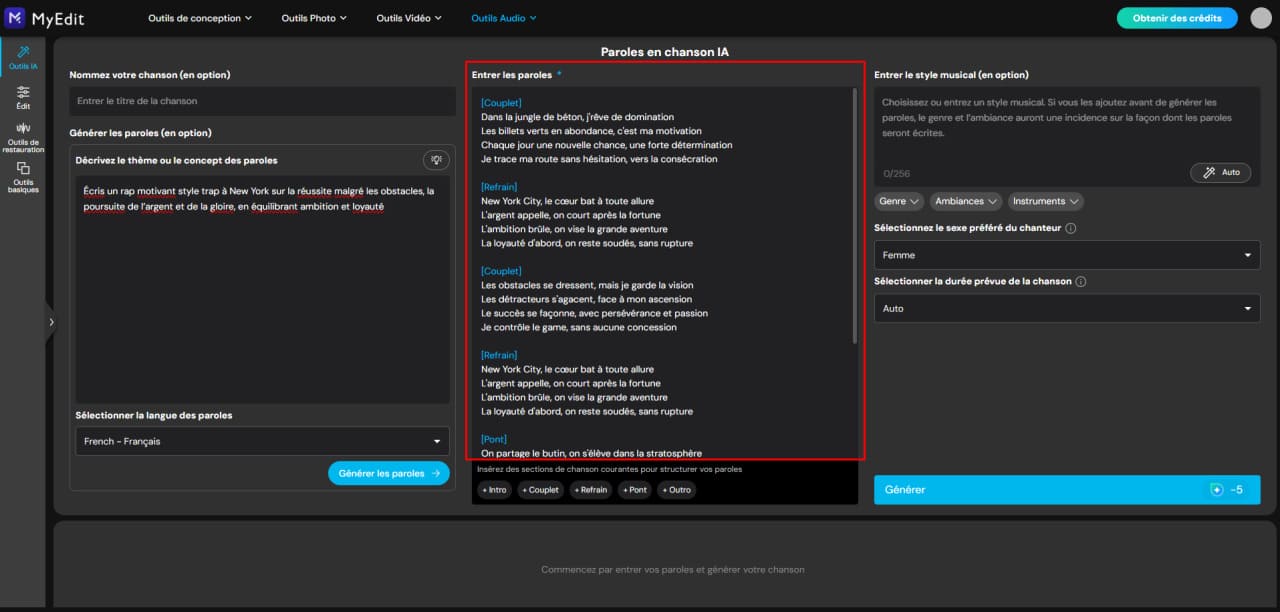Click the lyrics scrollbar

tap(854, 215)
